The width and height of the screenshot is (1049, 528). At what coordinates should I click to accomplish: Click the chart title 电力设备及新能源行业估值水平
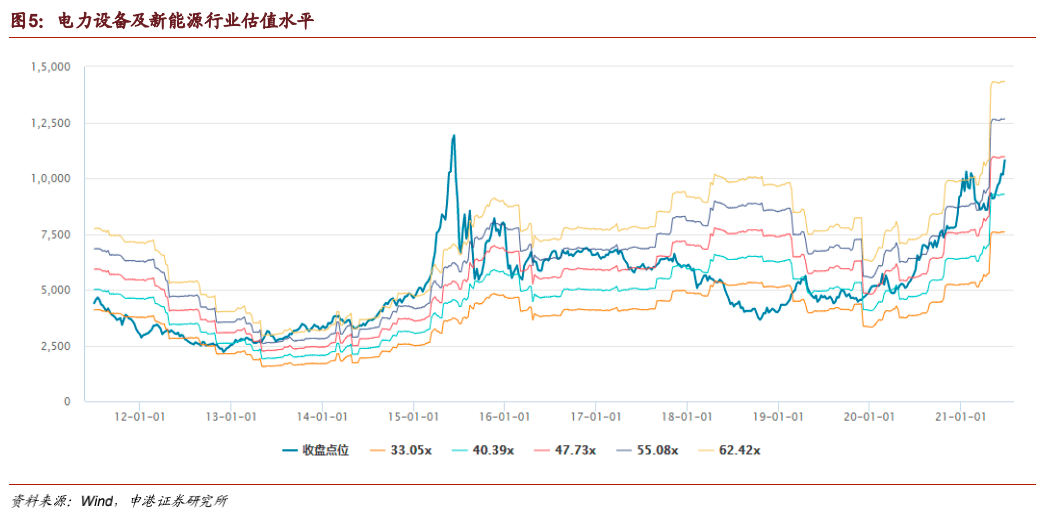click(x=185, y=21)
